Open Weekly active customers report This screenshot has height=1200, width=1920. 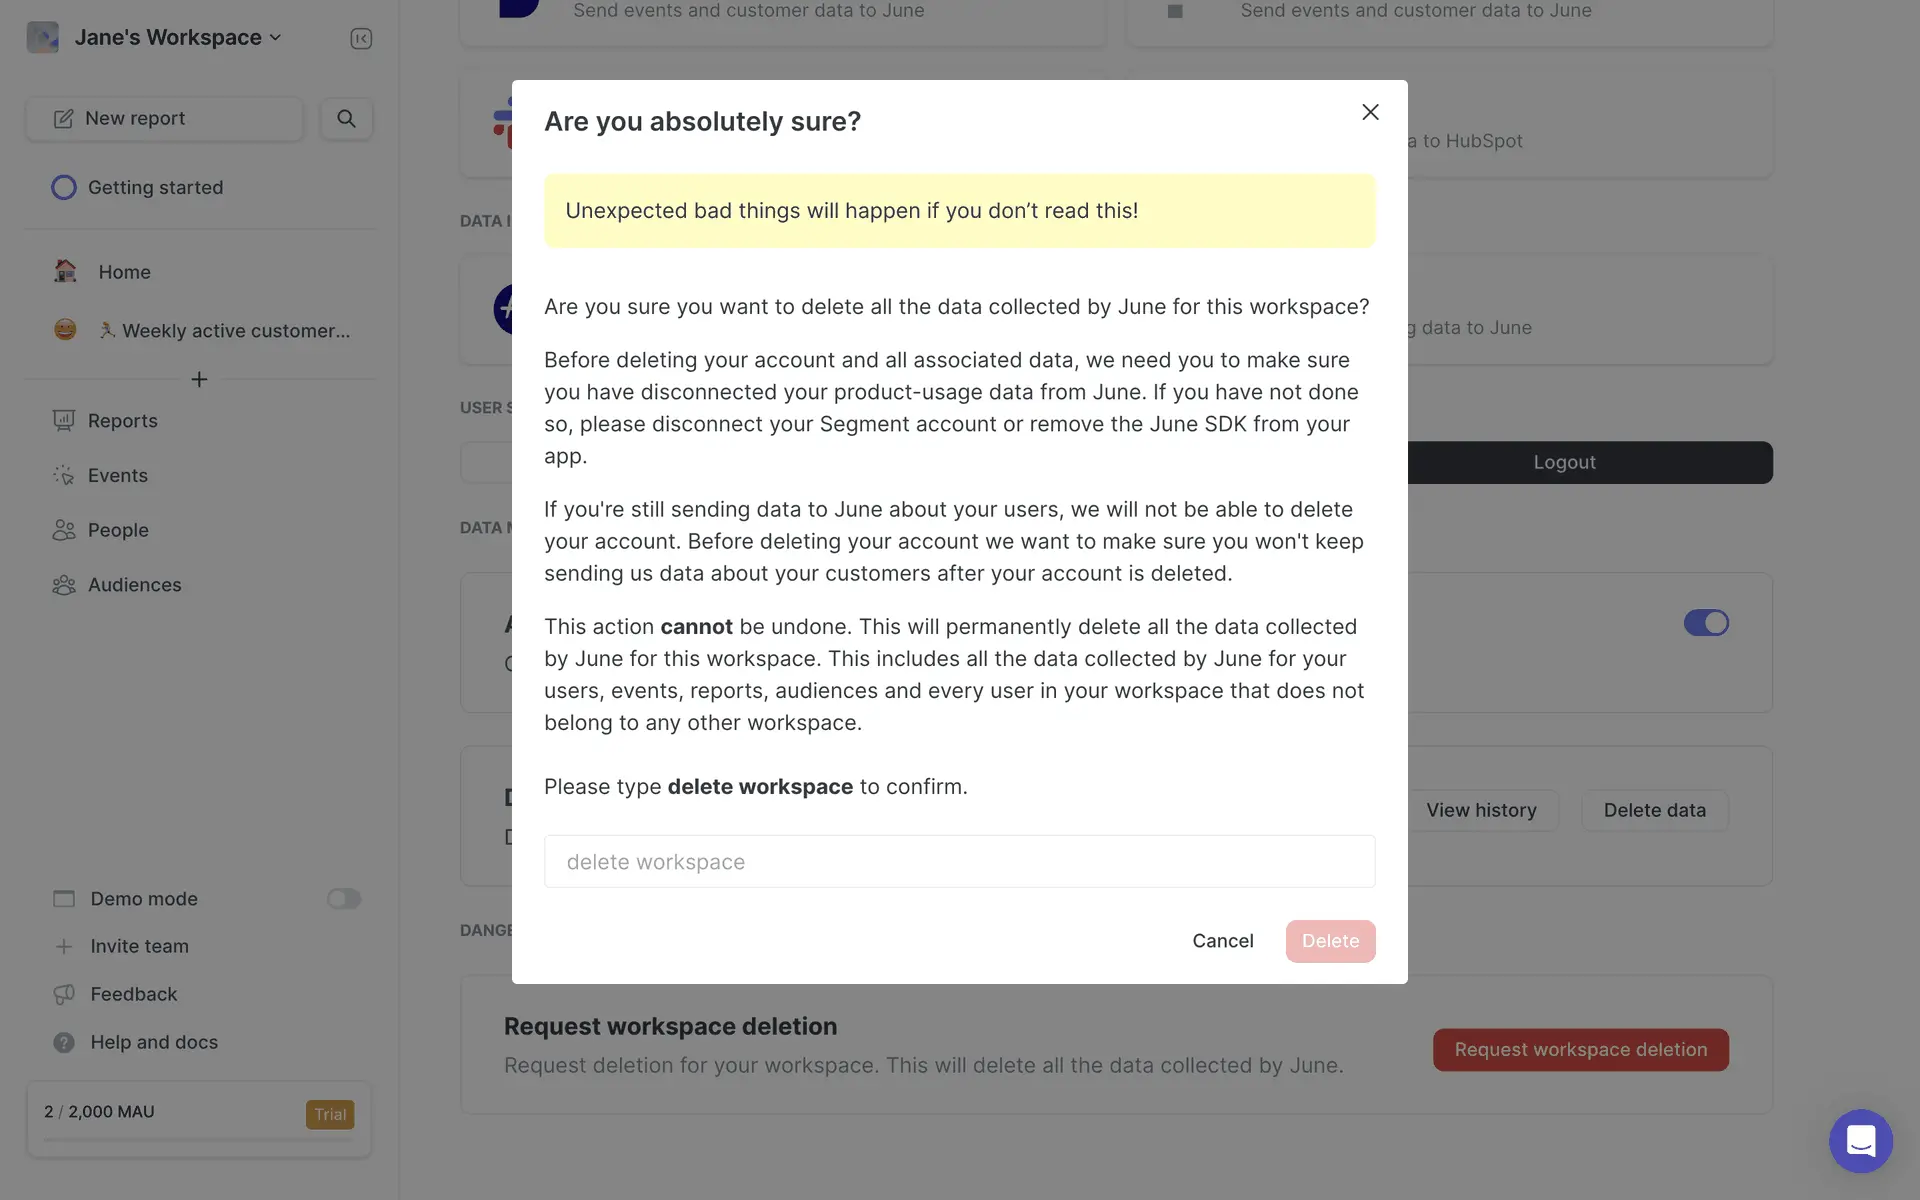pos(235,331)
